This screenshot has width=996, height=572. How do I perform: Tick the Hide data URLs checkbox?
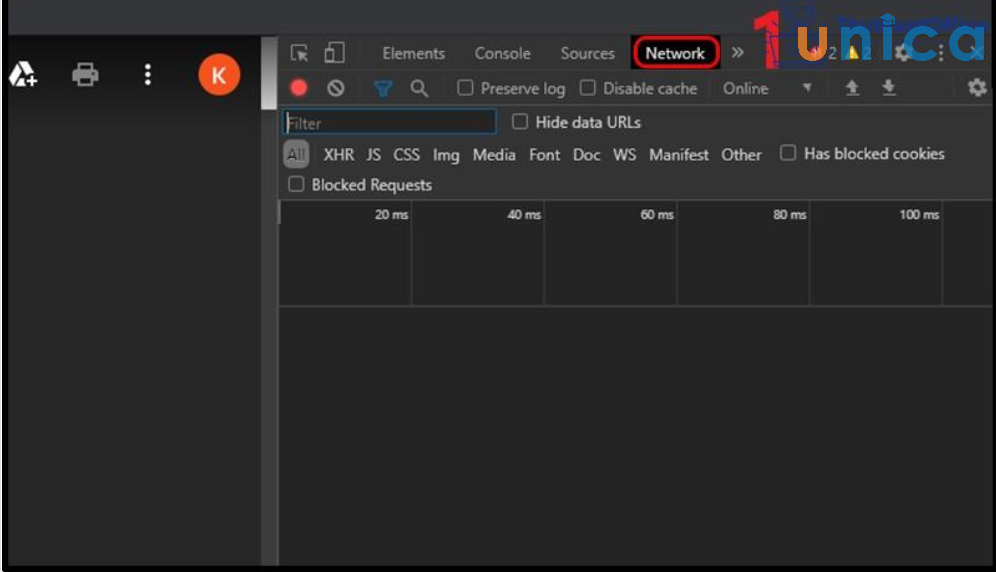pyautogui.click(x=520, y=122)
